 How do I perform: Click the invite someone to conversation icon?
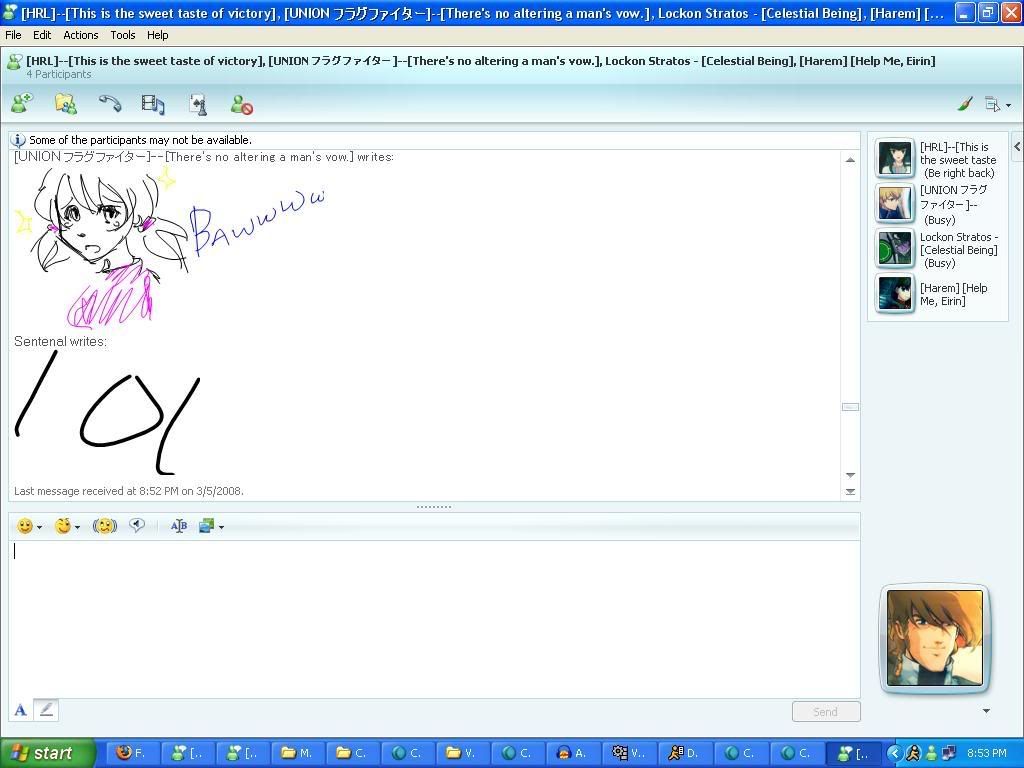(21, 103)
